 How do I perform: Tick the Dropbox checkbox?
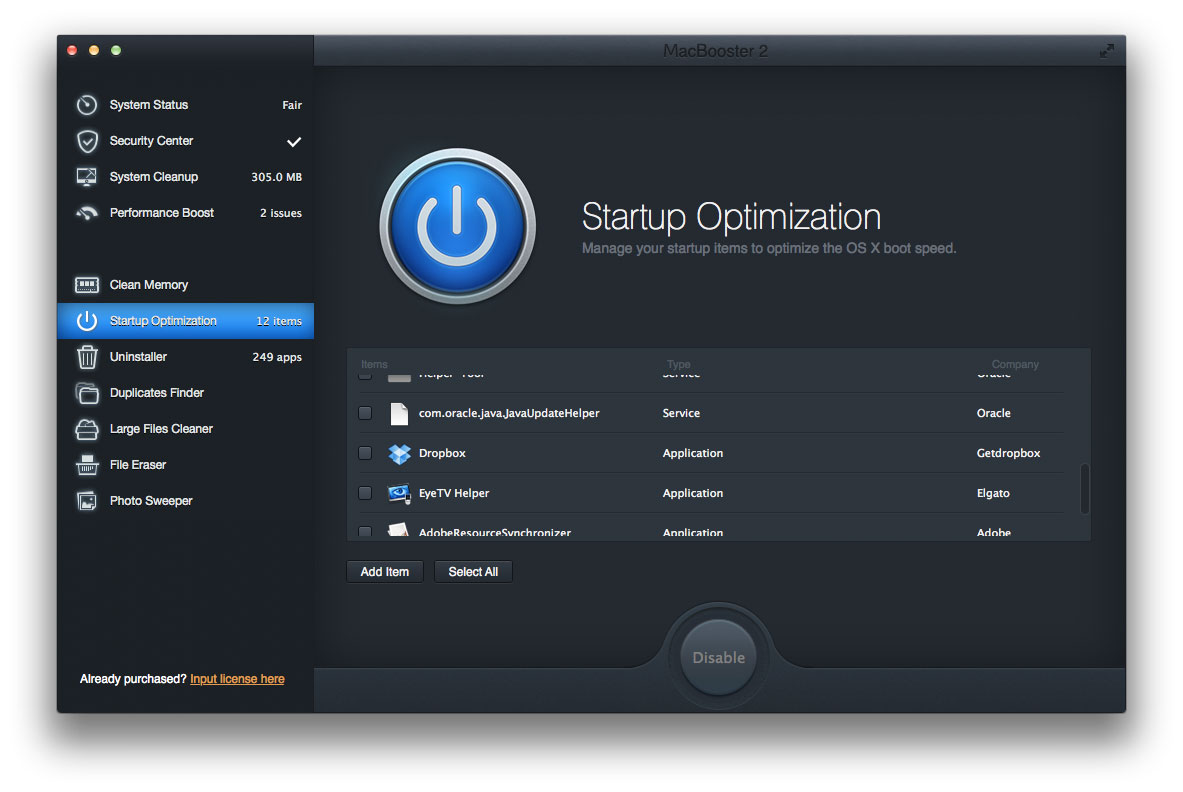click(x=365, y=453)
